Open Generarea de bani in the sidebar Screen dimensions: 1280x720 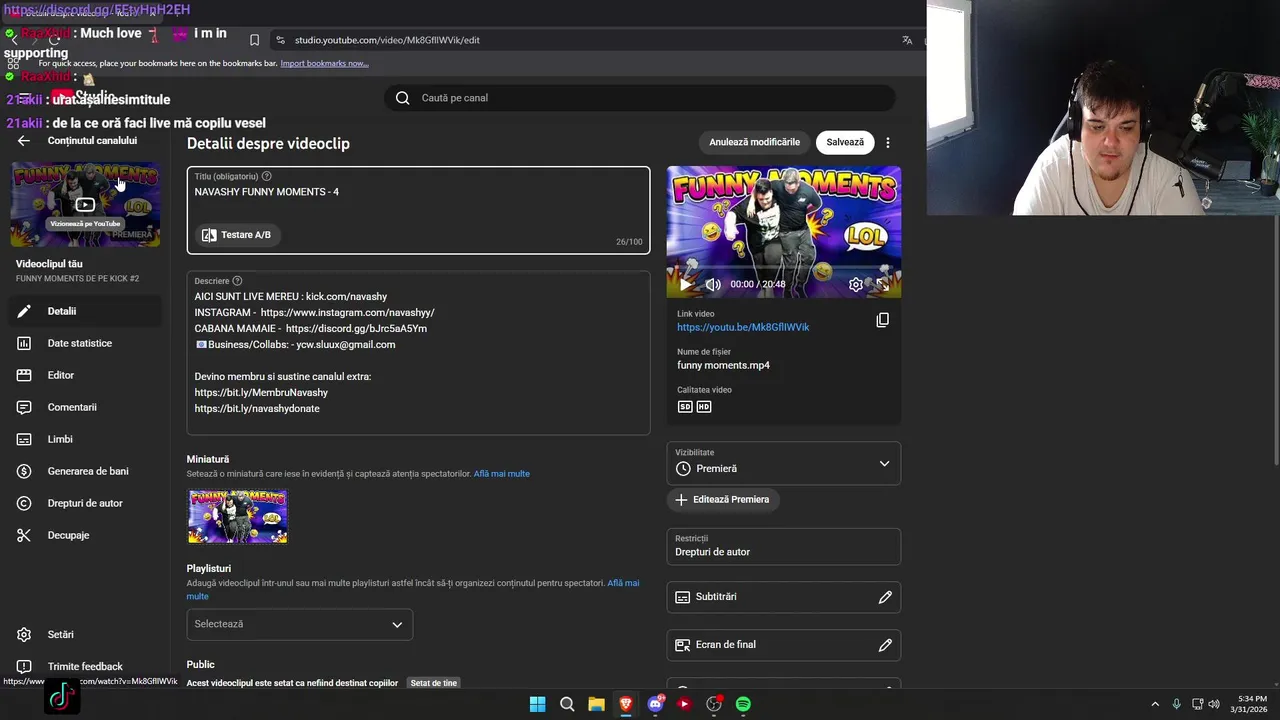tap(85, 471)
